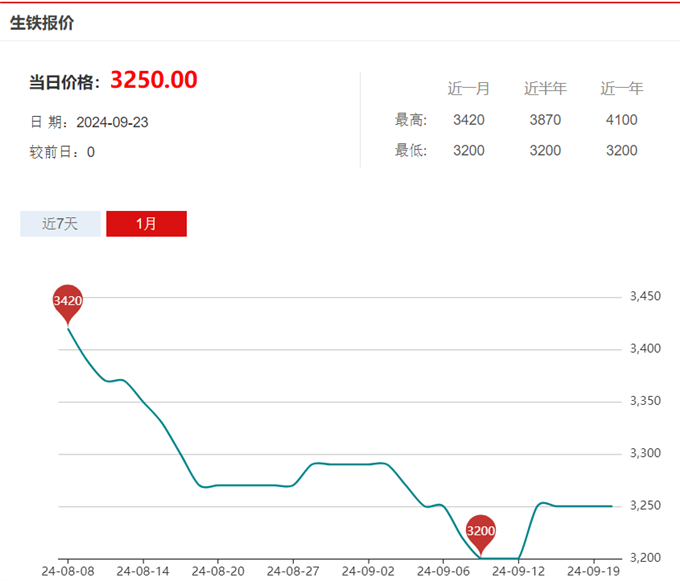
Task: Click the 近半年 column header
Action: [545, 88]
